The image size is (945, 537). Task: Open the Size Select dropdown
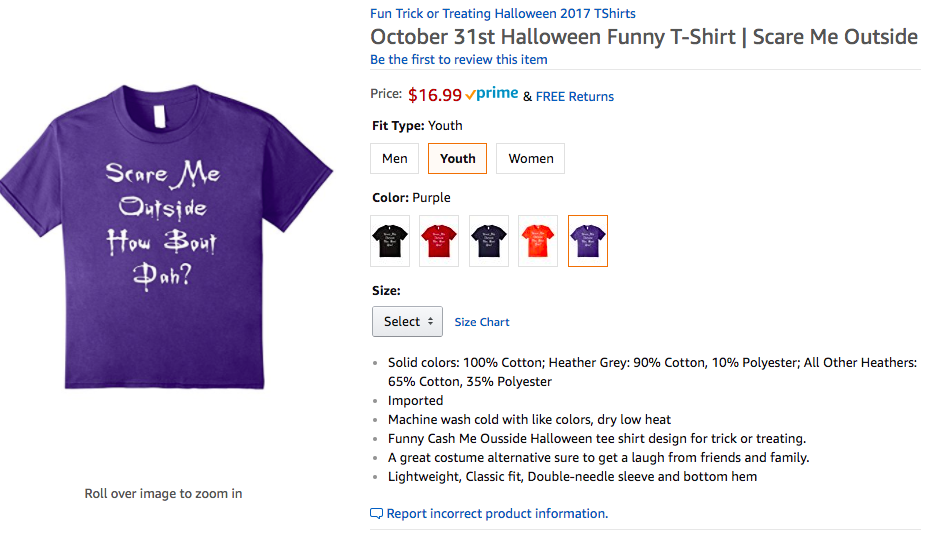[407, 322]
